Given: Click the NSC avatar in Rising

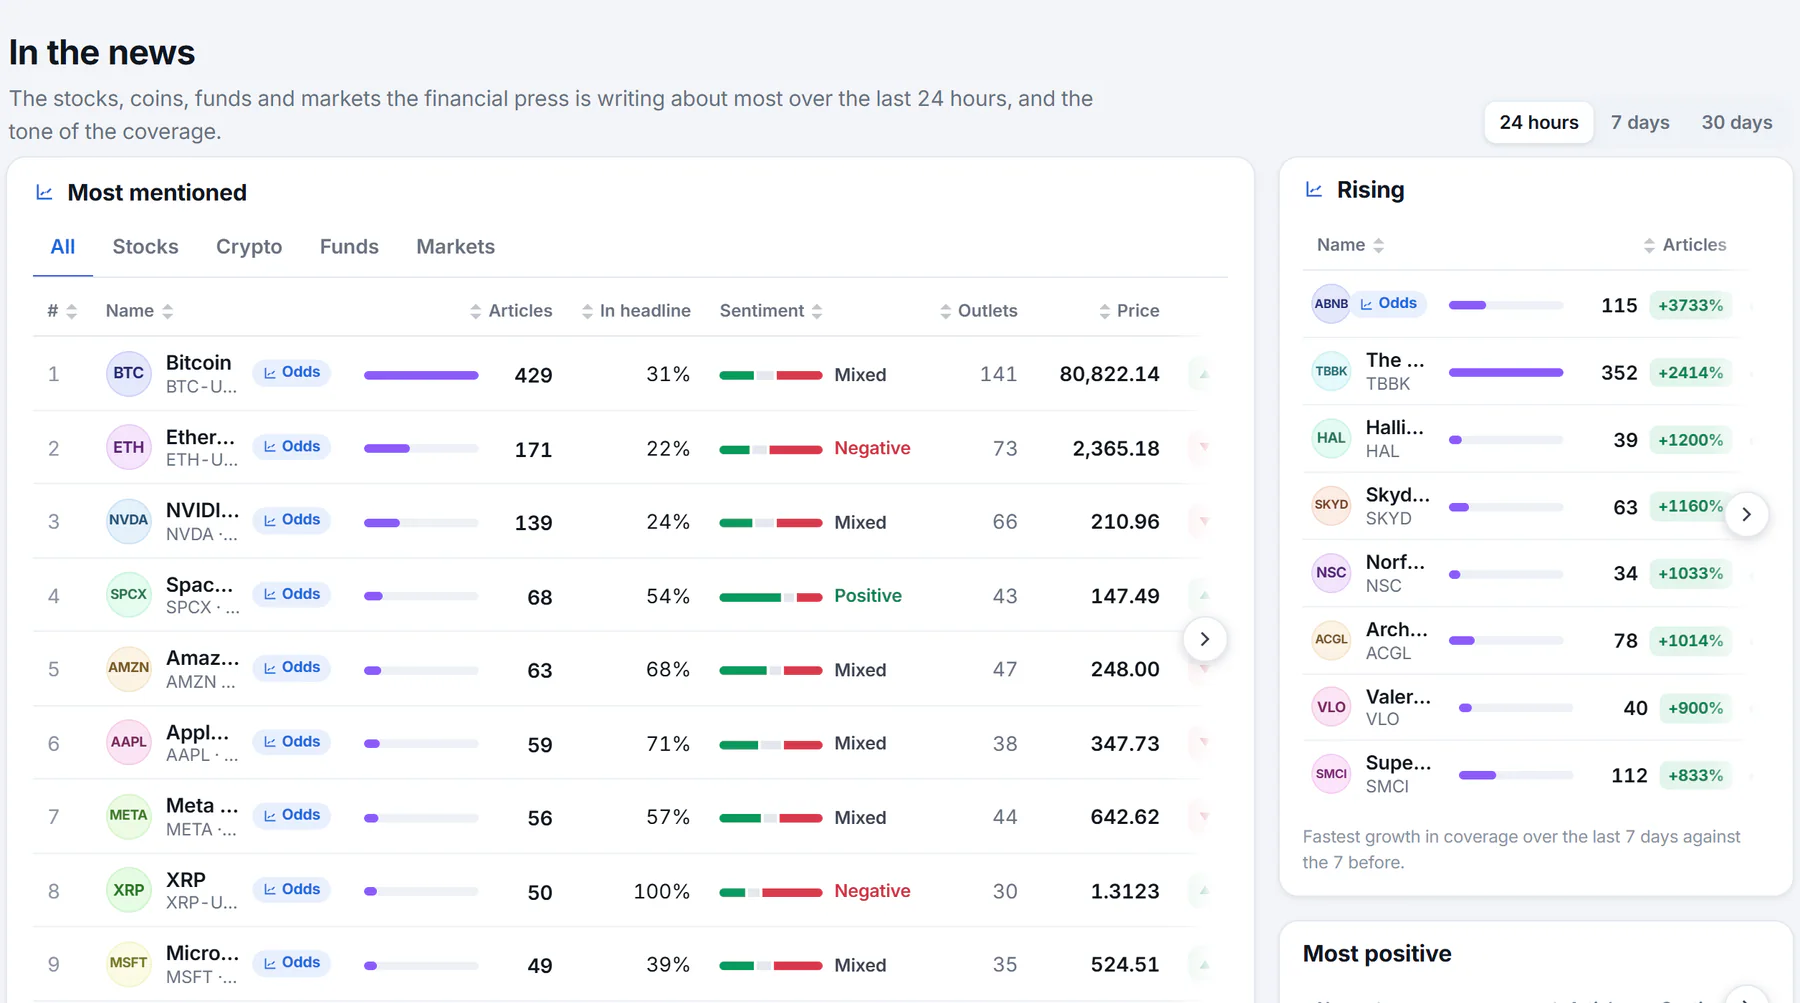Looking at the screenshot, I should [1331, 573].
